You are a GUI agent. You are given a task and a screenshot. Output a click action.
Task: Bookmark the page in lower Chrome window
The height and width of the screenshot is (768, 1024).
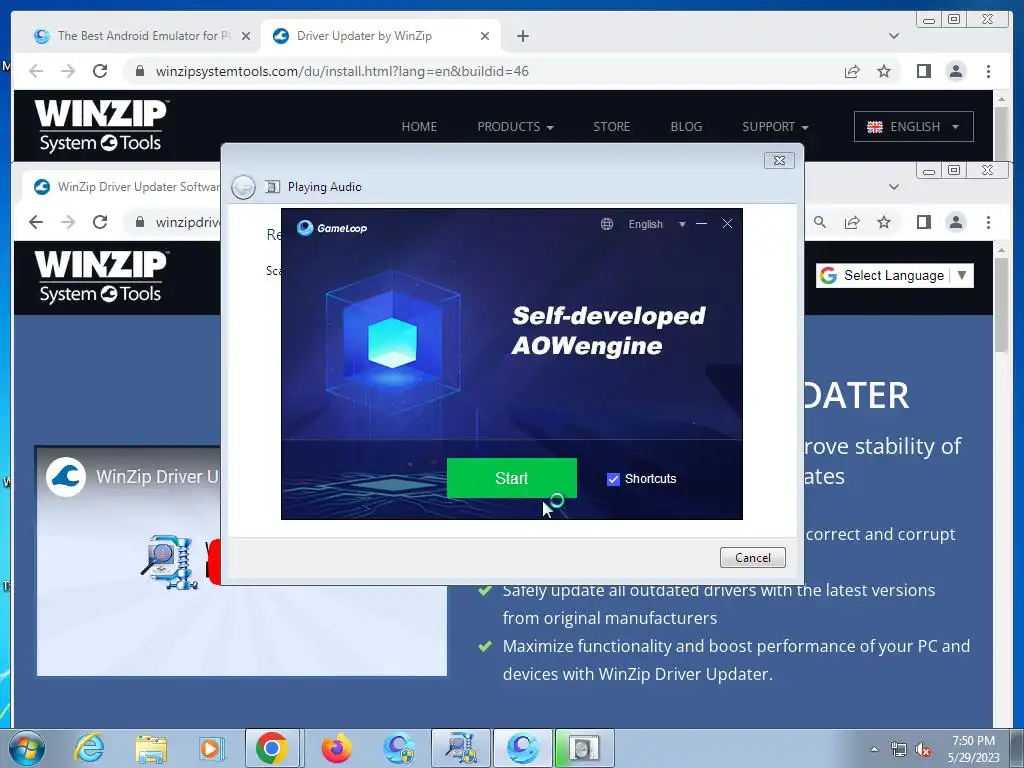click(x=884, y=222)
